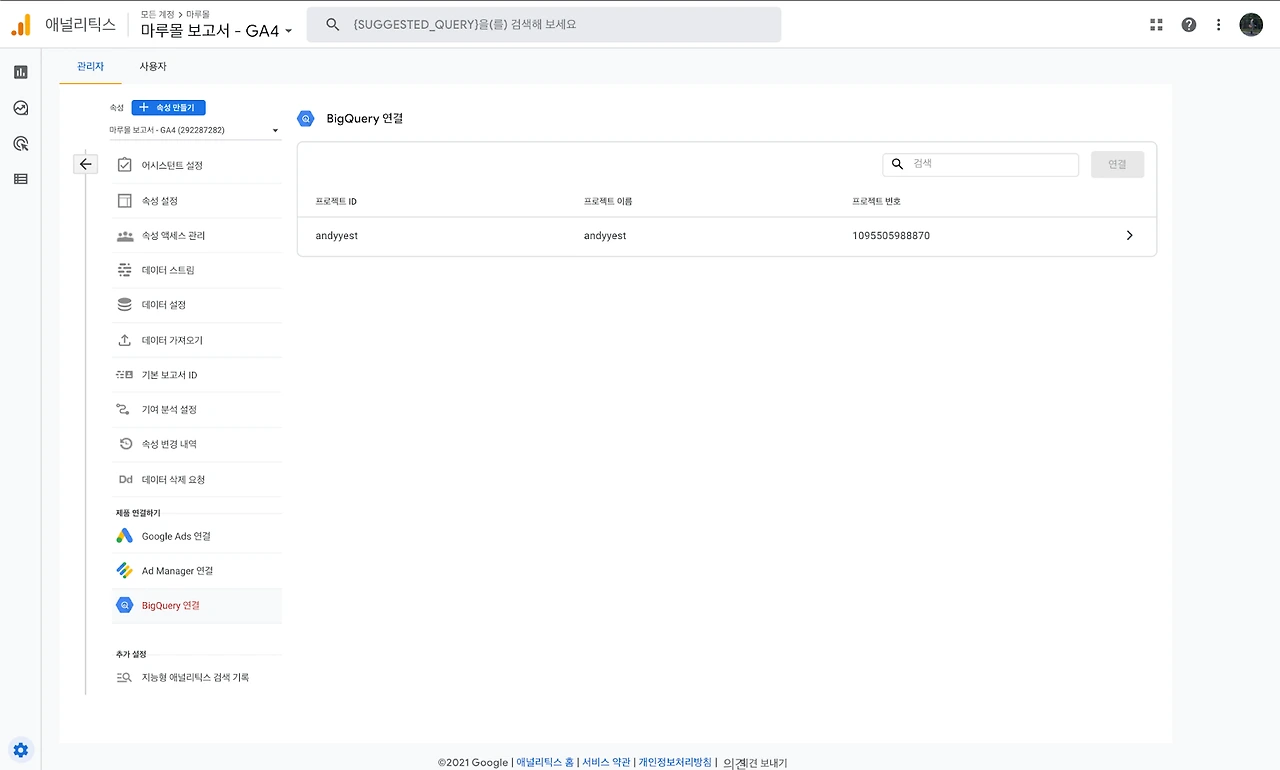The width and height of the screenshot is (1280, 770).
Task: Open 데이터 삭제 요청 menu item
Action: pyautogui.click(x=197, y=480)
